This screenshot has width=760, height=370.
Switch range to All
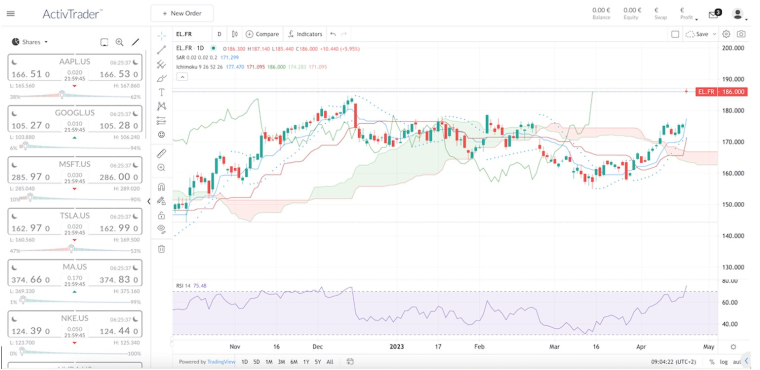330,362
